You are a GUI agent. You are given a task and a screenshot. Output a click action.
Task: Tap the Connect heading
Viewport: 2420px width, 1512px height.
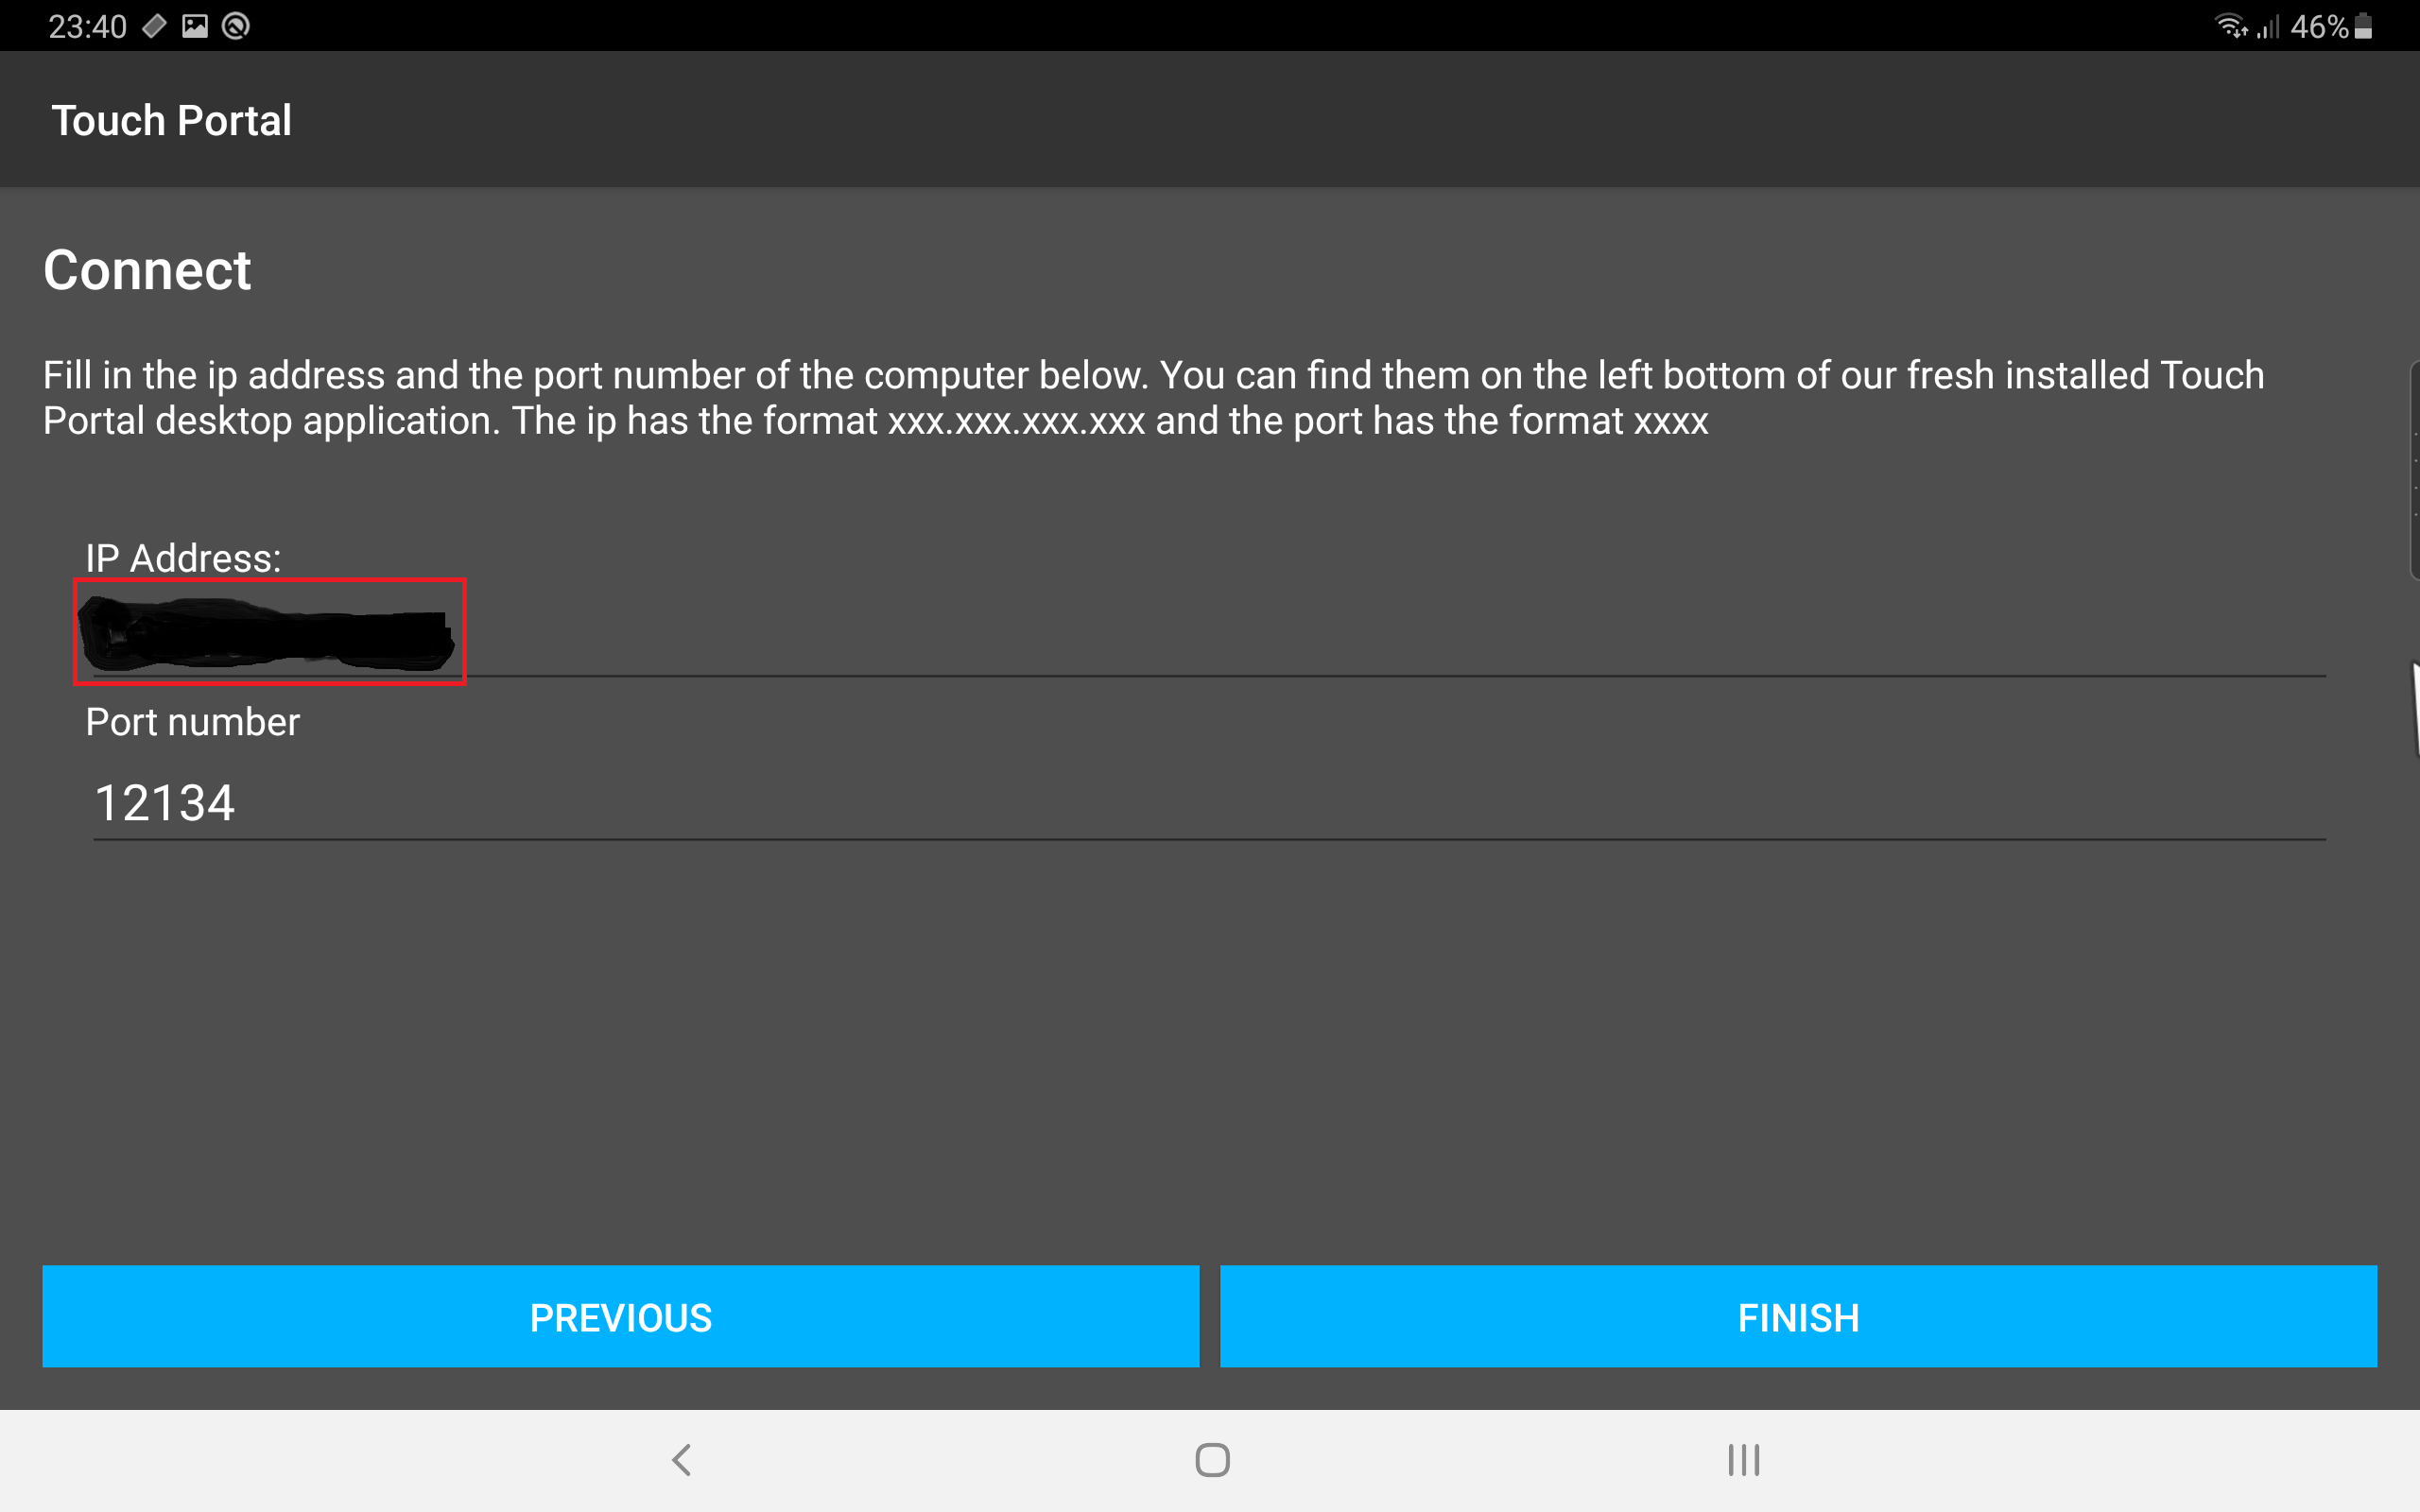click(x=147, y=270)
